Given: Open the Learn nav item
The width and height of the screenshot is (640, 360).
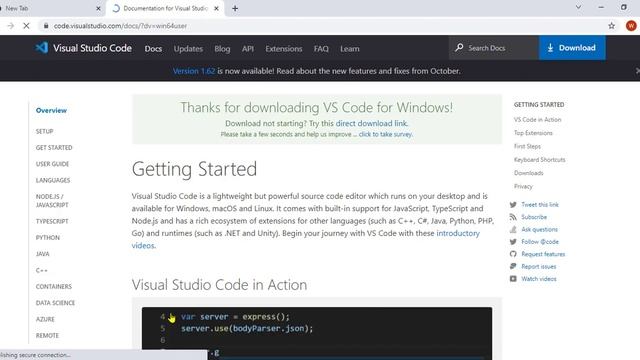Looking at the screenshot, I should 350,49.
